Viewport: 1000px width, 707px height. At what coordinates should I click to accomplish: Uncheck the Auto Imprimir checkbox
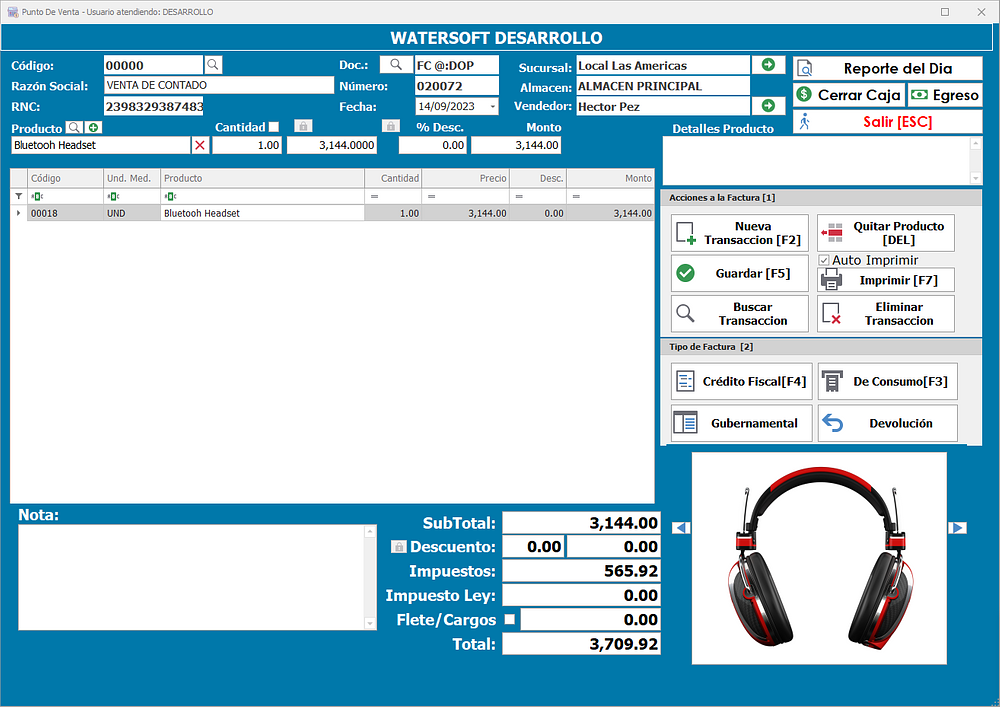click(x=824, y=260)
